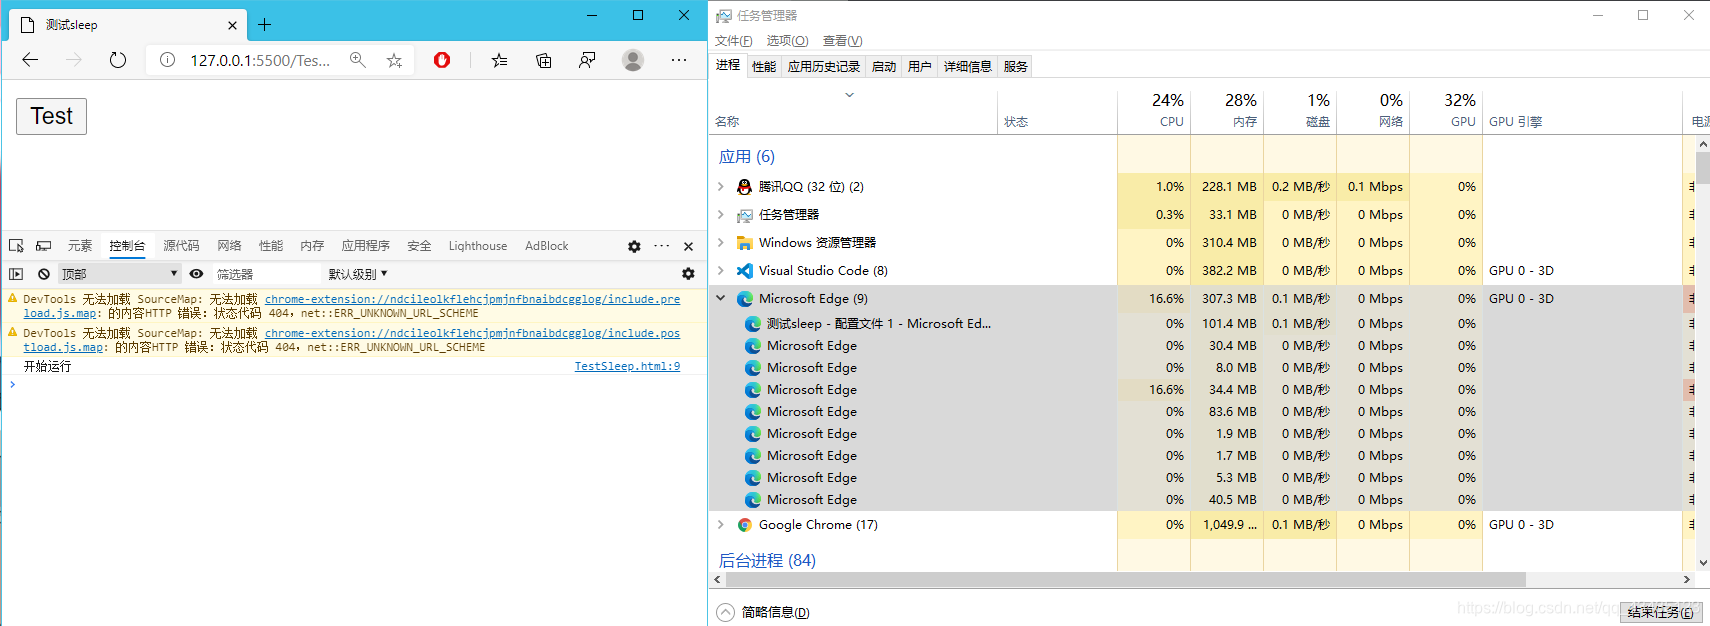
Task: Click the 结束任务 button
Action: [x=1661, y=612]
